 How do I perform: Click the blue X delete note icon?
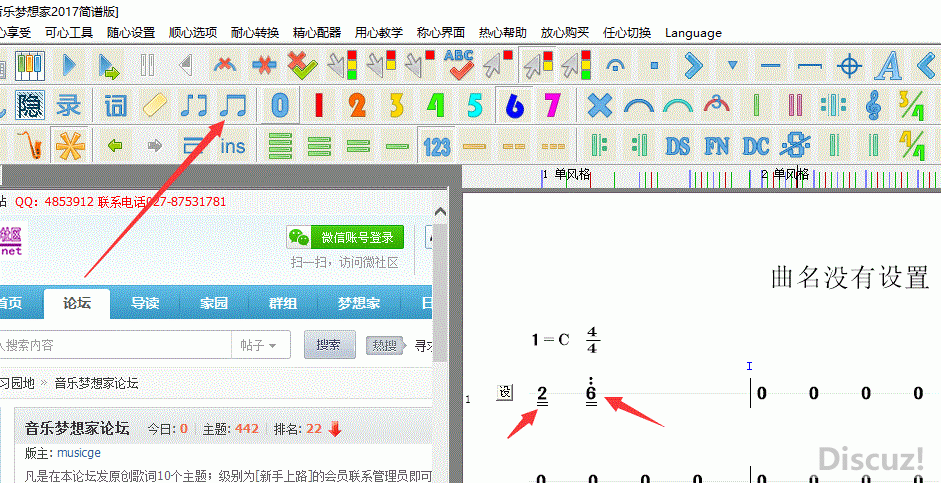tap(600, 106)
